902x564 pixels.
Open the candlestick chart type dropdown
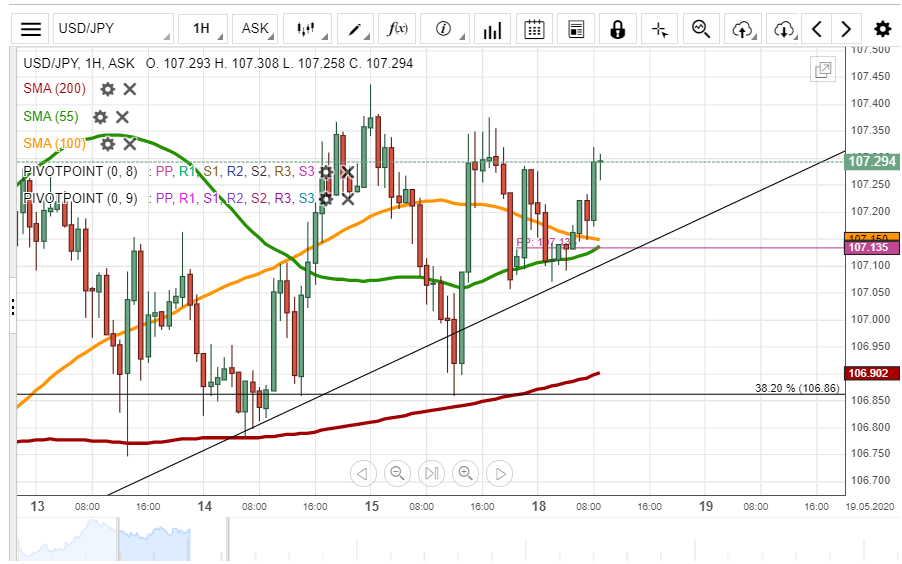coord(307,29)
